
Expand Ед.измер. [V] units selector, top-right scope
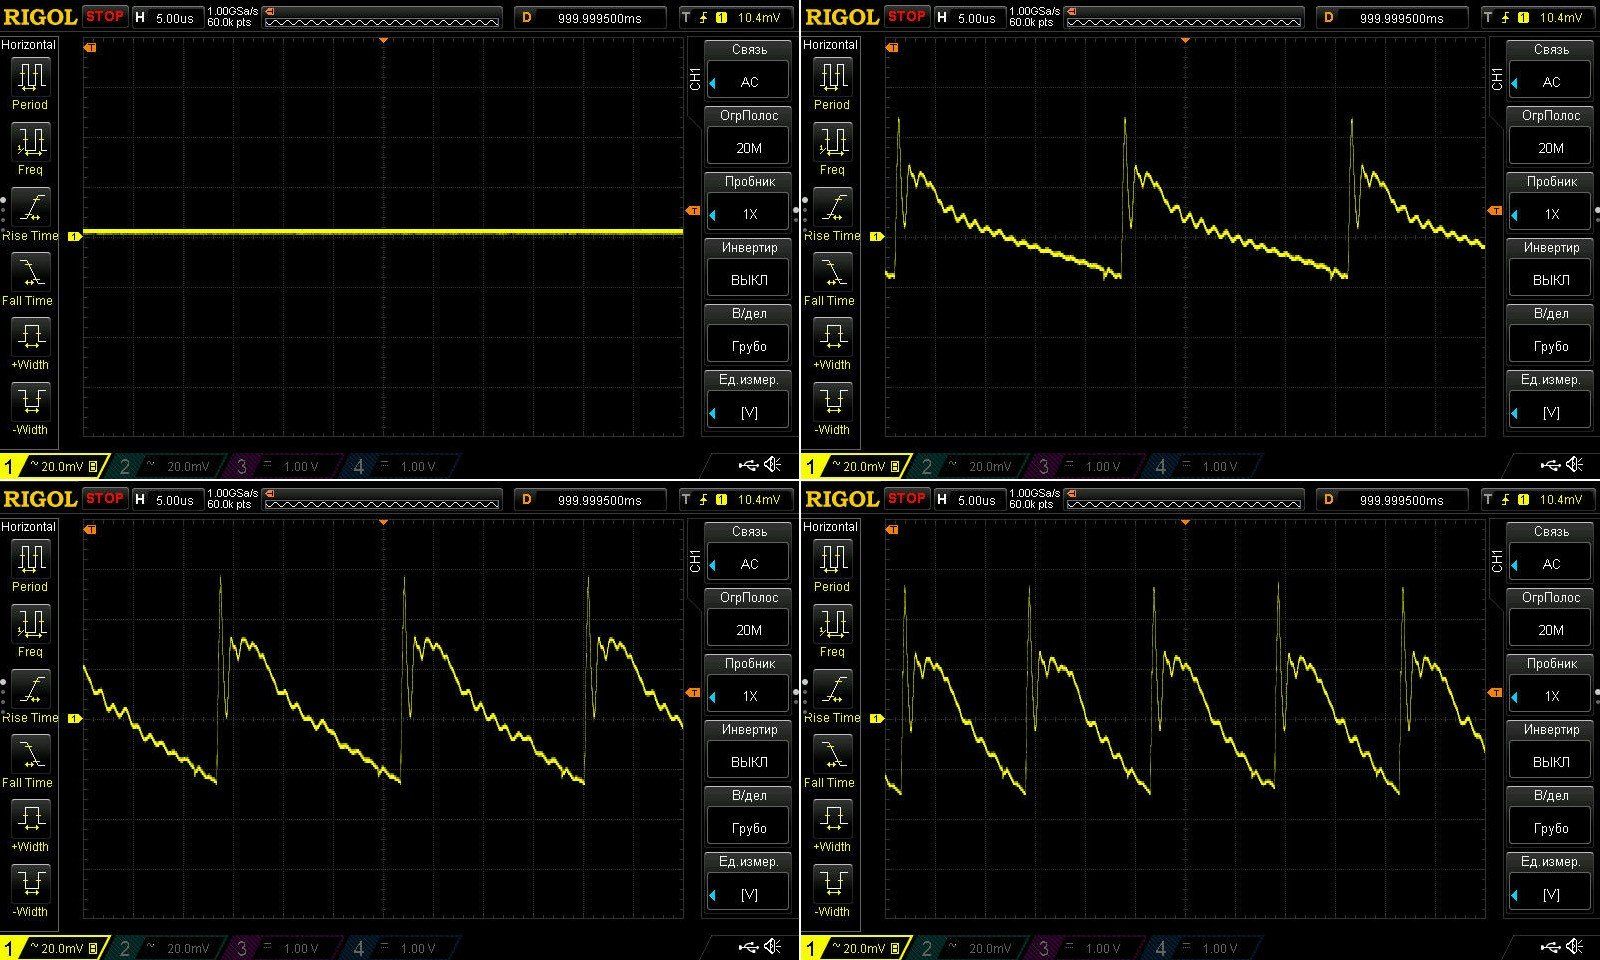coord(1550,412)
